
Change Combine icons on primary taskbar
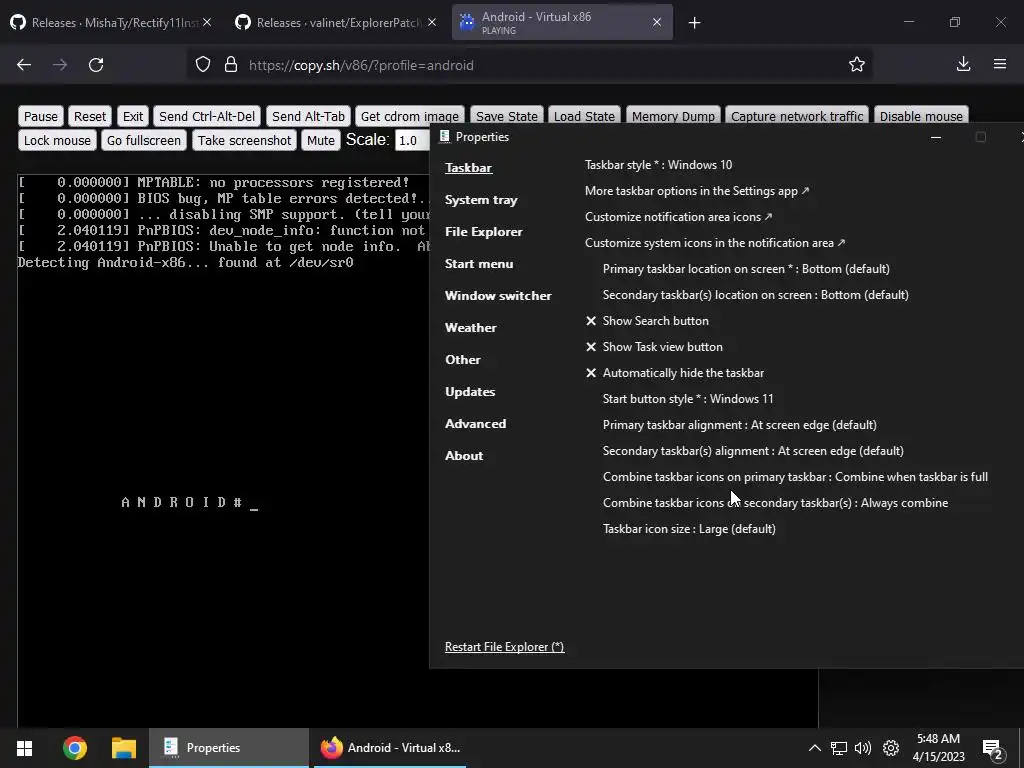[795, 477]
